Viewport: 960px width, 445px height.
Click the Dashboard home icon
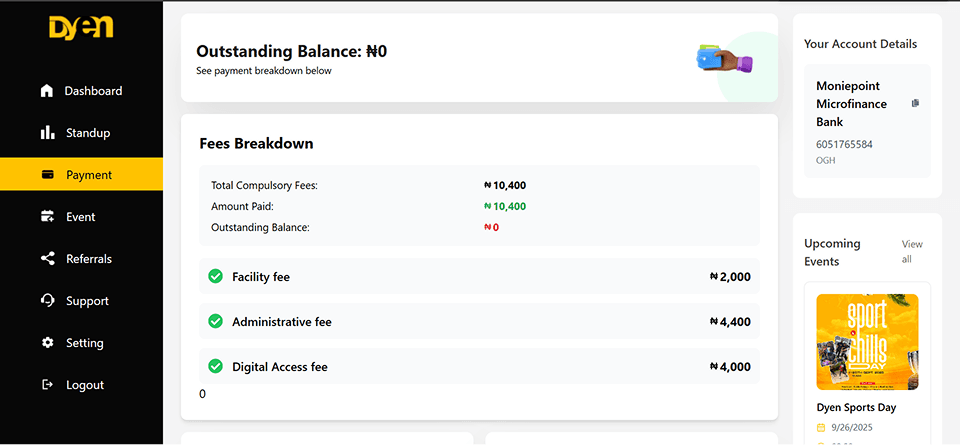tap(47, 91)
